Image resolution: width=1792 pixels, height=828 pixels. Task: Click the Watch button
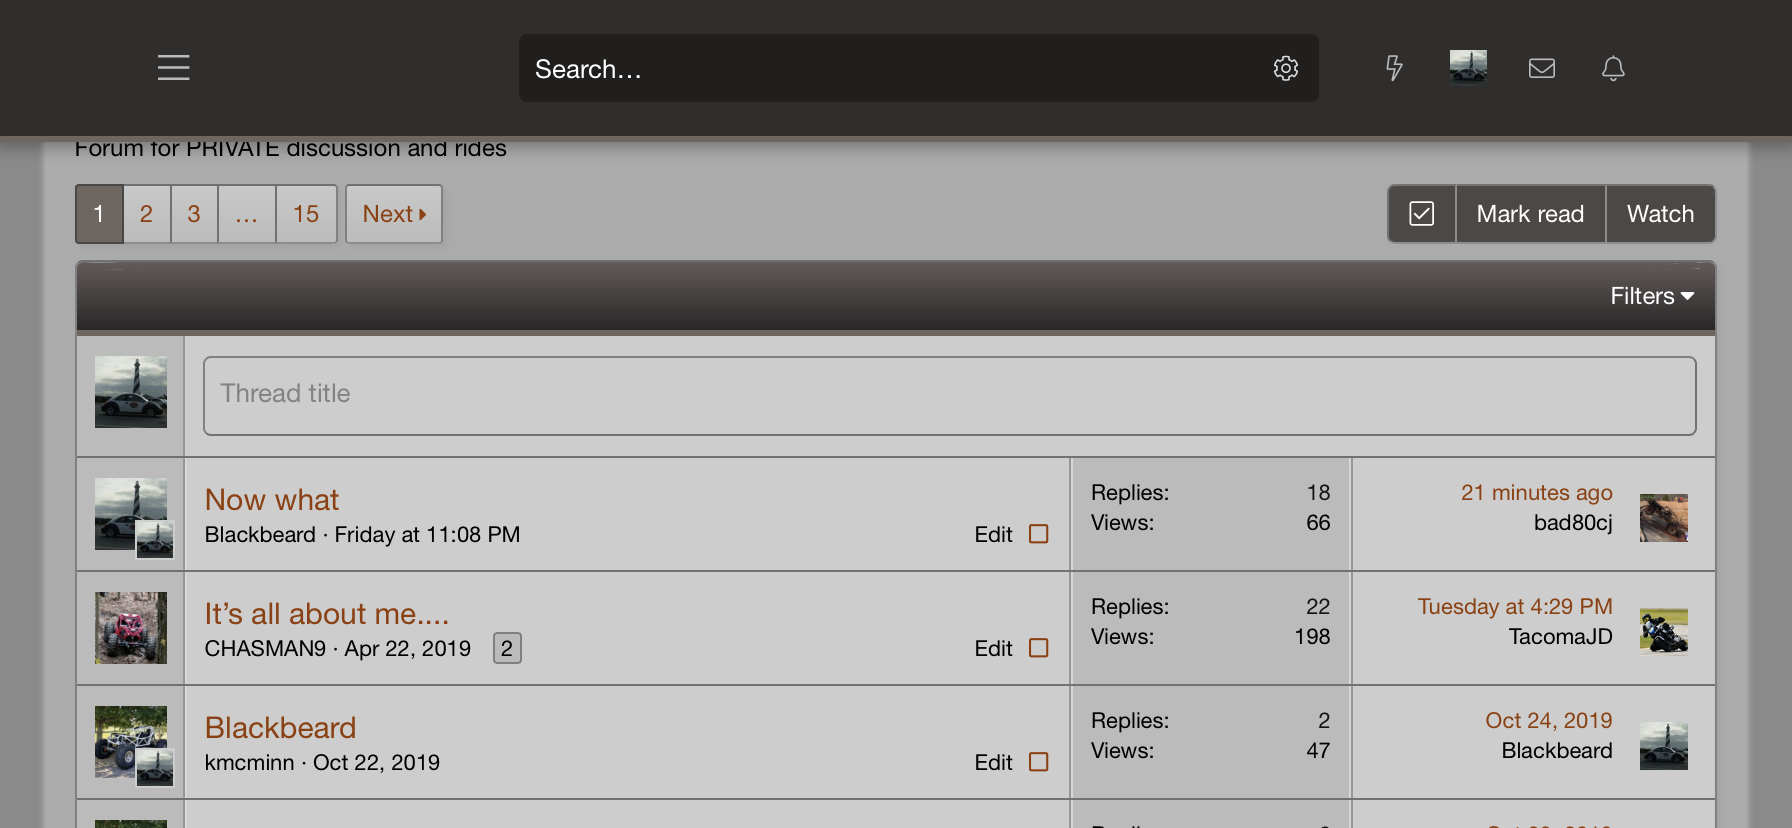coord(1660,214)
